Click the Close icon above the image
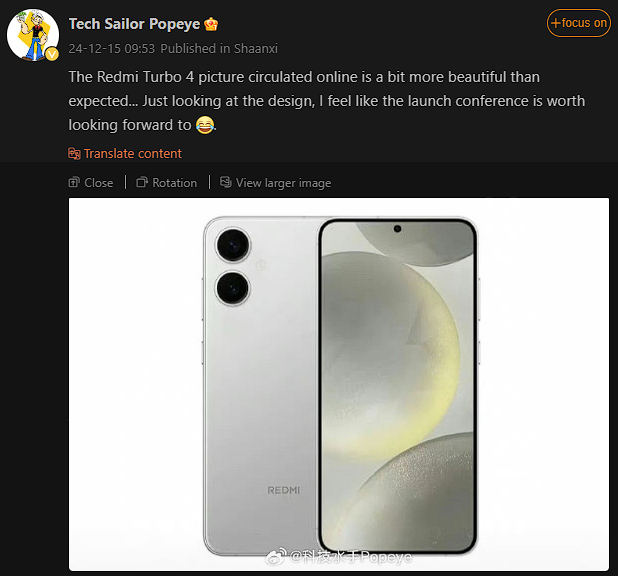618x576 pixels. 74,183
